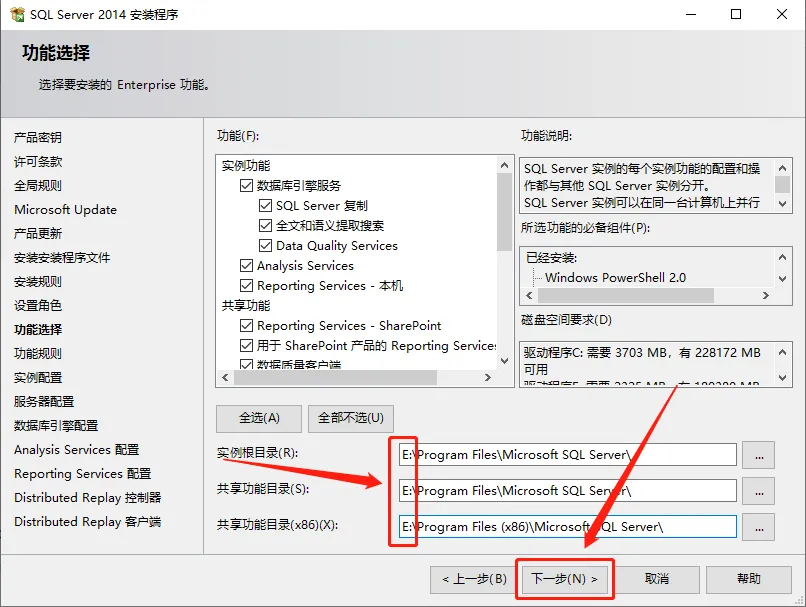Browse for the 共享功能目录(x86) folder
Viewport: 806px width, 607px height.
[x=759, y=527]
